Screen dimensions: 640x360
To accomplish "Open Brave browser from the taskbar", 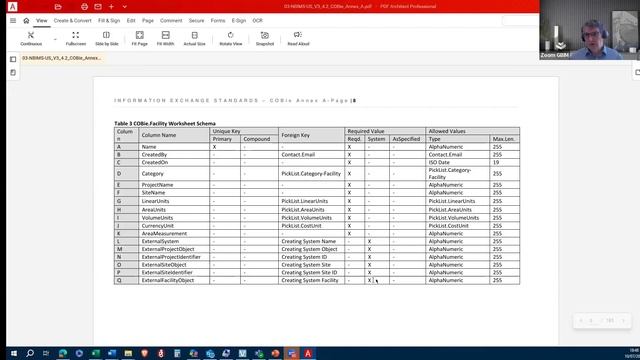I will pos(144,353).
